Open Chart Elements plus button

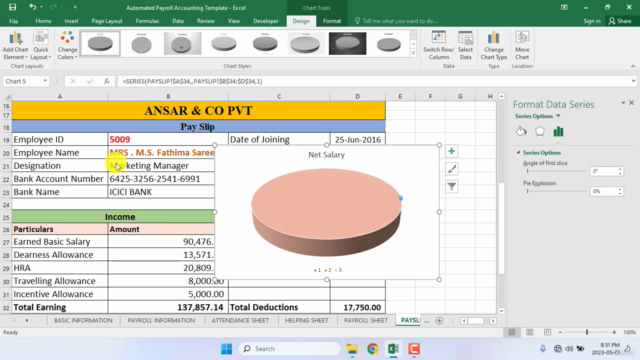[x=451, y=151]
